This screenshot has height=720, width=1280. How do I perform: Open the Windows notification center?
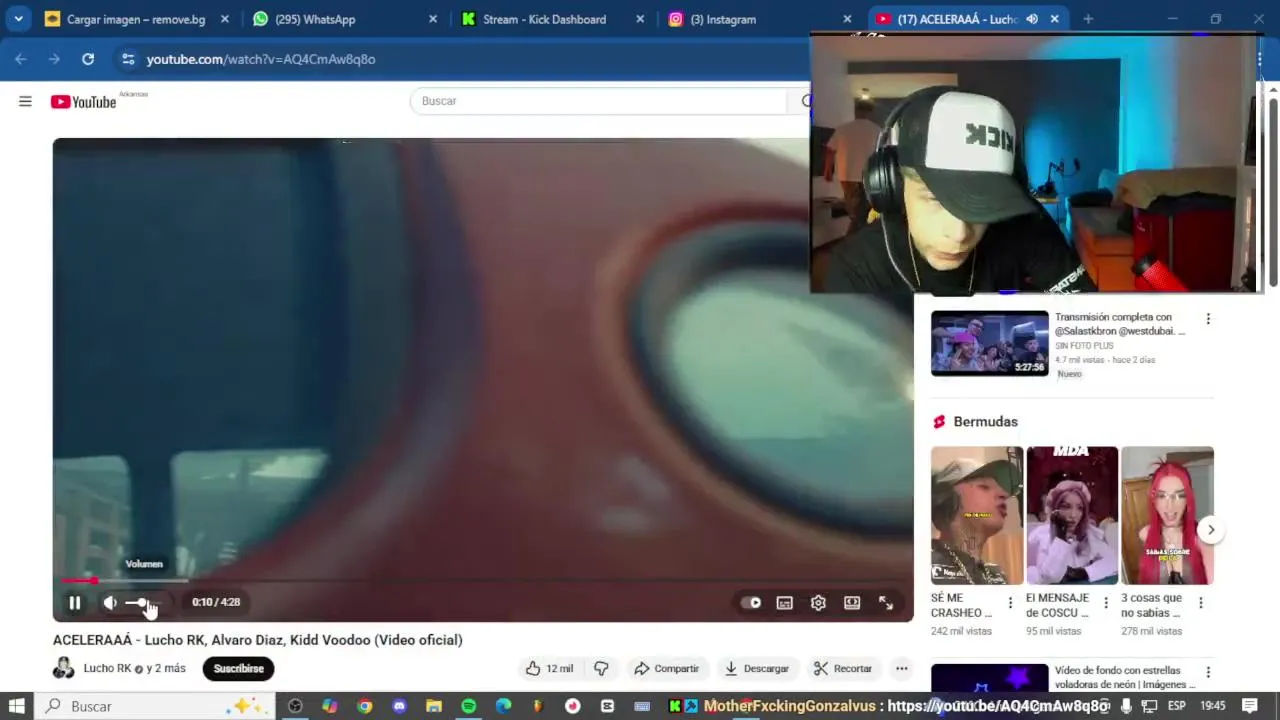pyautogui.click(x=1250, y=706)
